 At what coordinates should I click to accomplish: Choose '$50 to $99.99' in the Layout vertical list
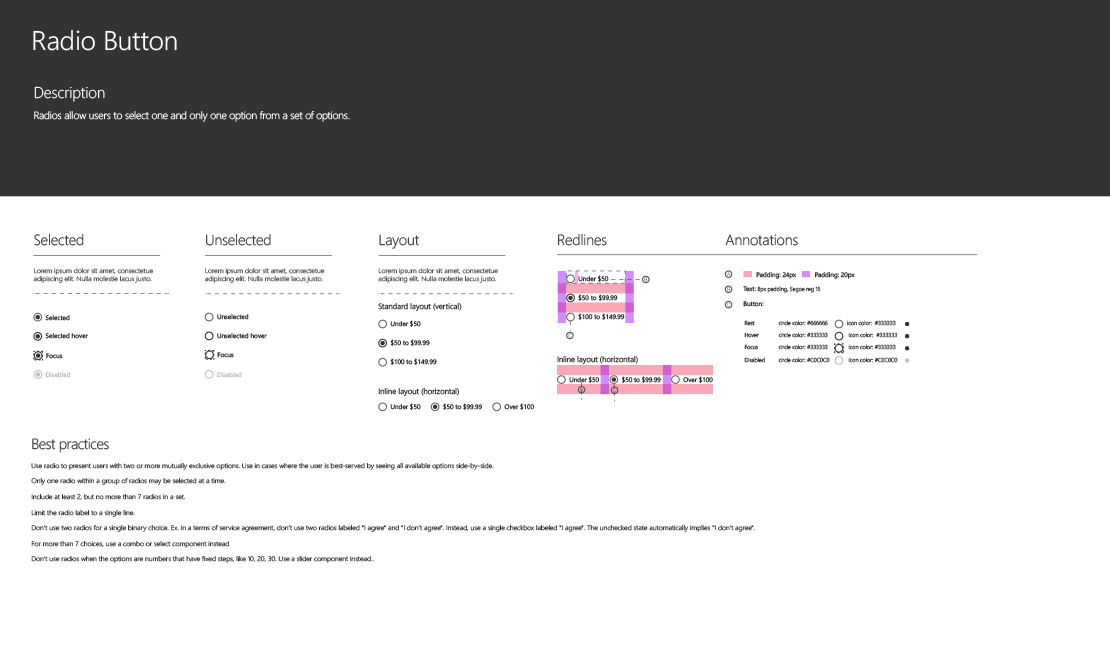[382, 343]
